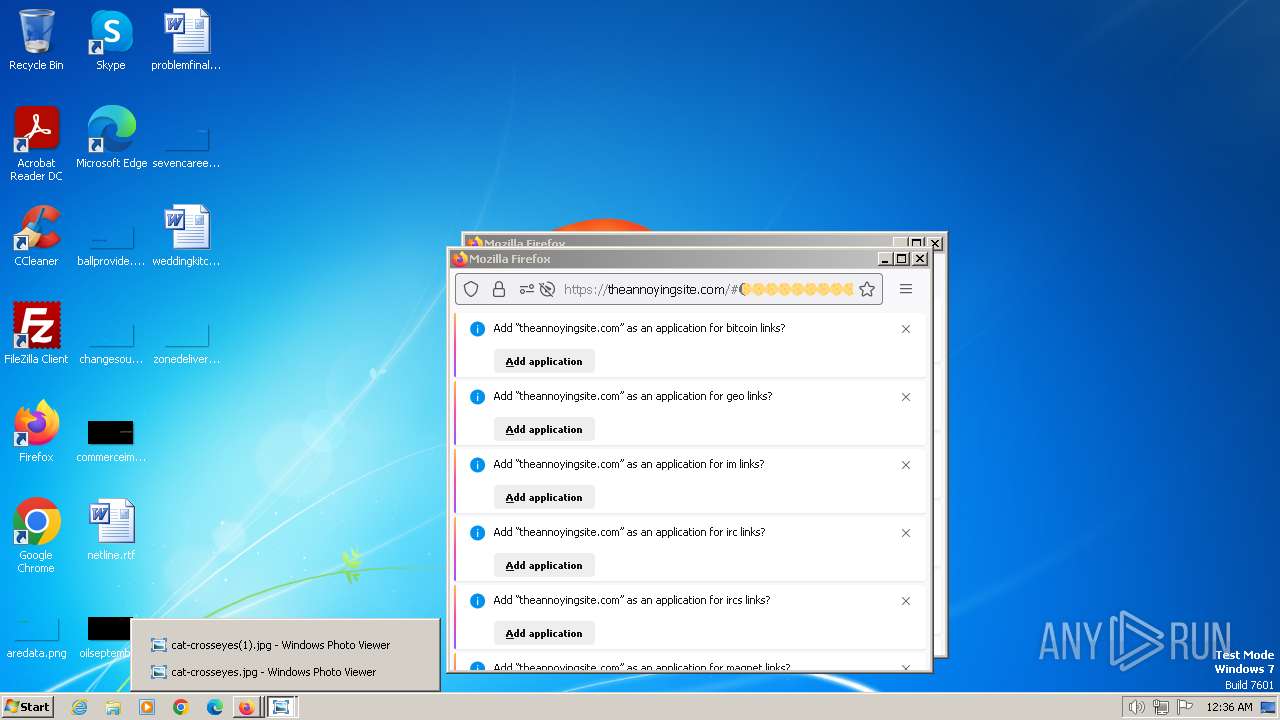Launch Firefox desktop shortcut
Viewport: 1280px width, 720px height.
pyautogui.click(x=36, y=431)
